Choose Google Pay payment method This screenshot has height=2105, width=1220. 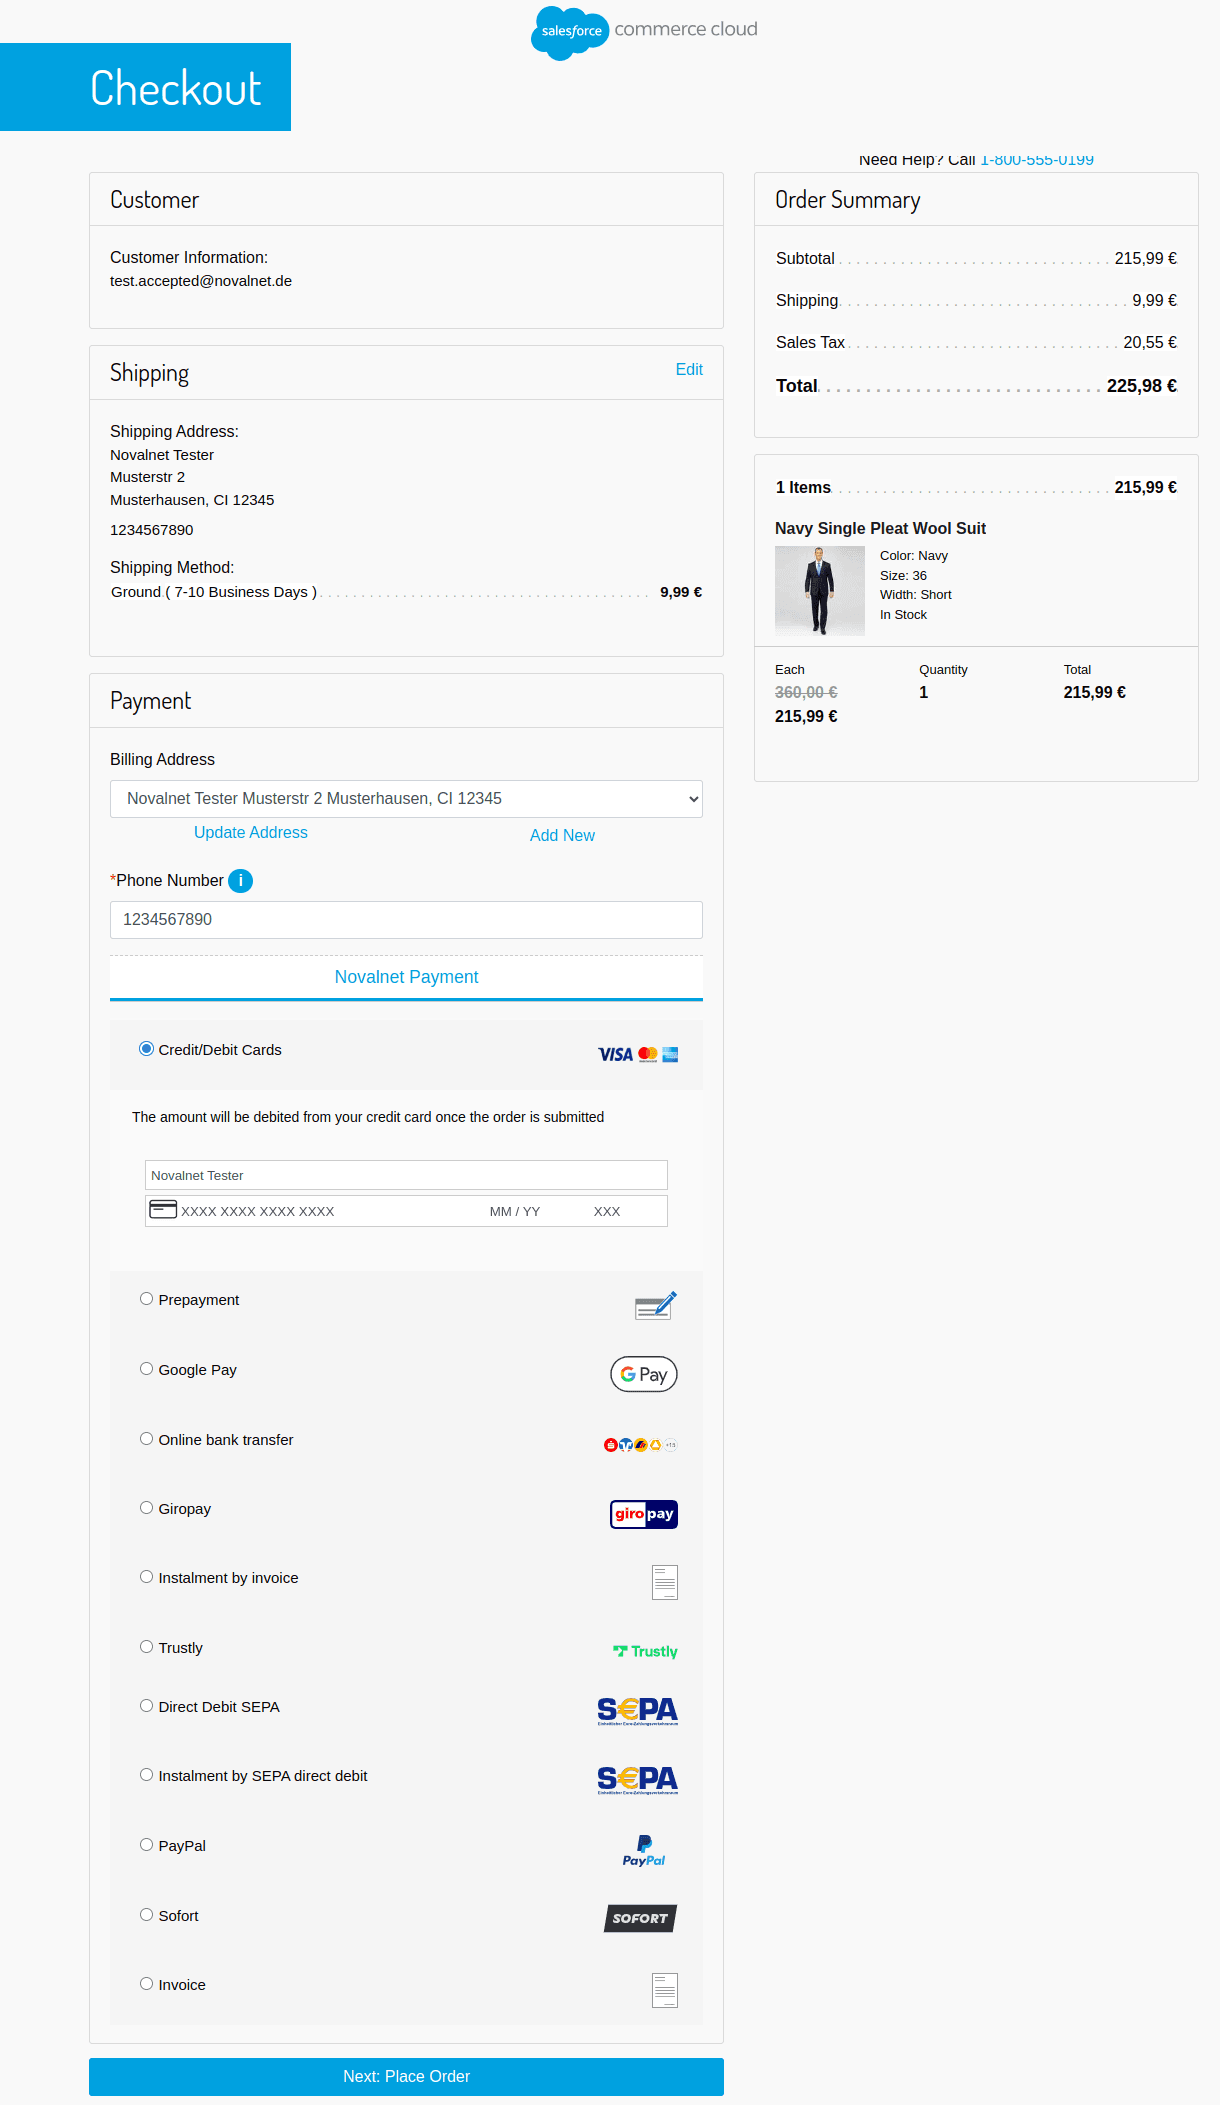point(146,1369)
